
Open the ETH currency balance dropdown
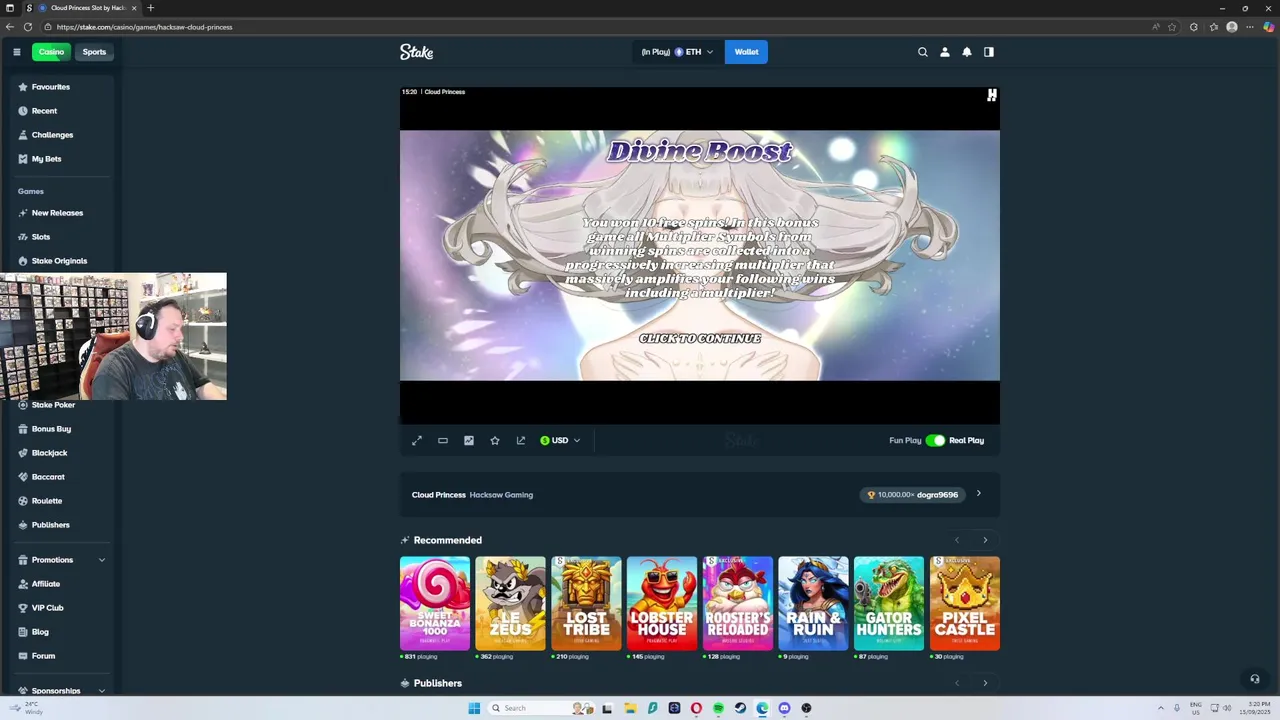tap(677, 52)
